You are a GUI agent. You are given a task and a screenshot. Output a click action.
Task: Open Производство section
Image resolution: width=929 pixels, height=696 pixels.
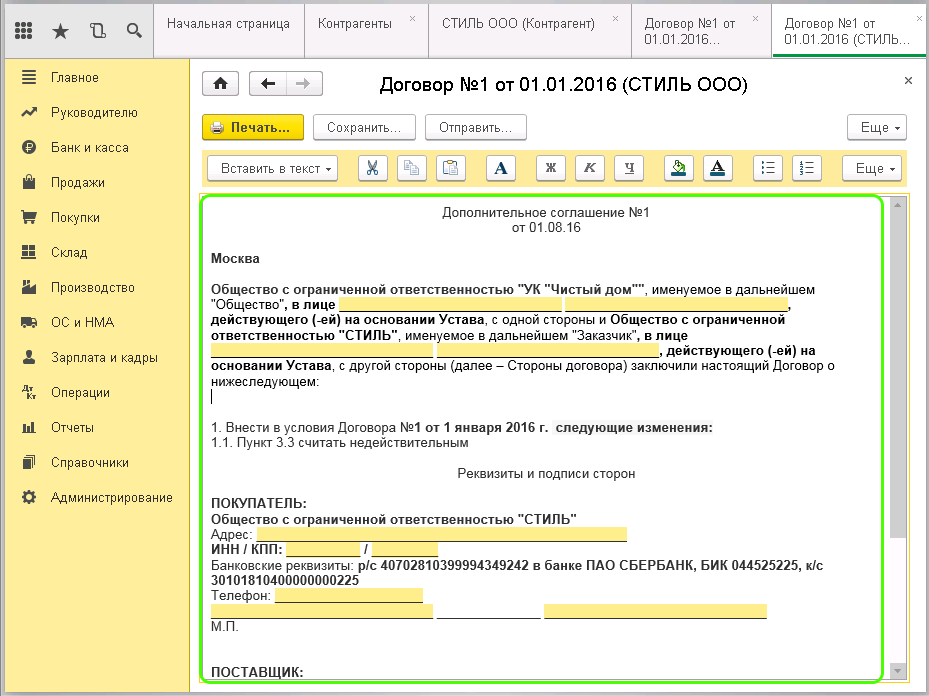92,287
